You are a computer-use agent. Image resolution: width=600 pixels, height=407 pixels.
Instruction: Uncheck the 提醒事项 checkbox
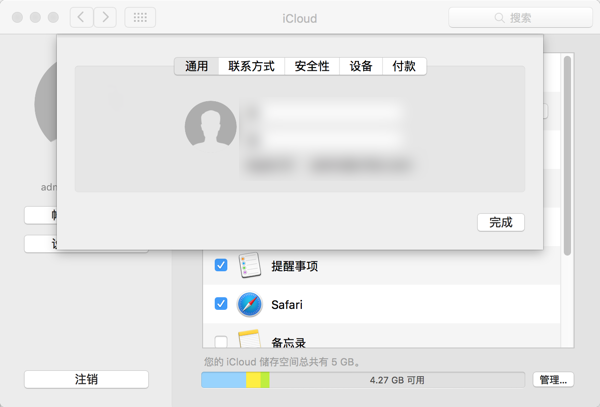click(221, 265)
